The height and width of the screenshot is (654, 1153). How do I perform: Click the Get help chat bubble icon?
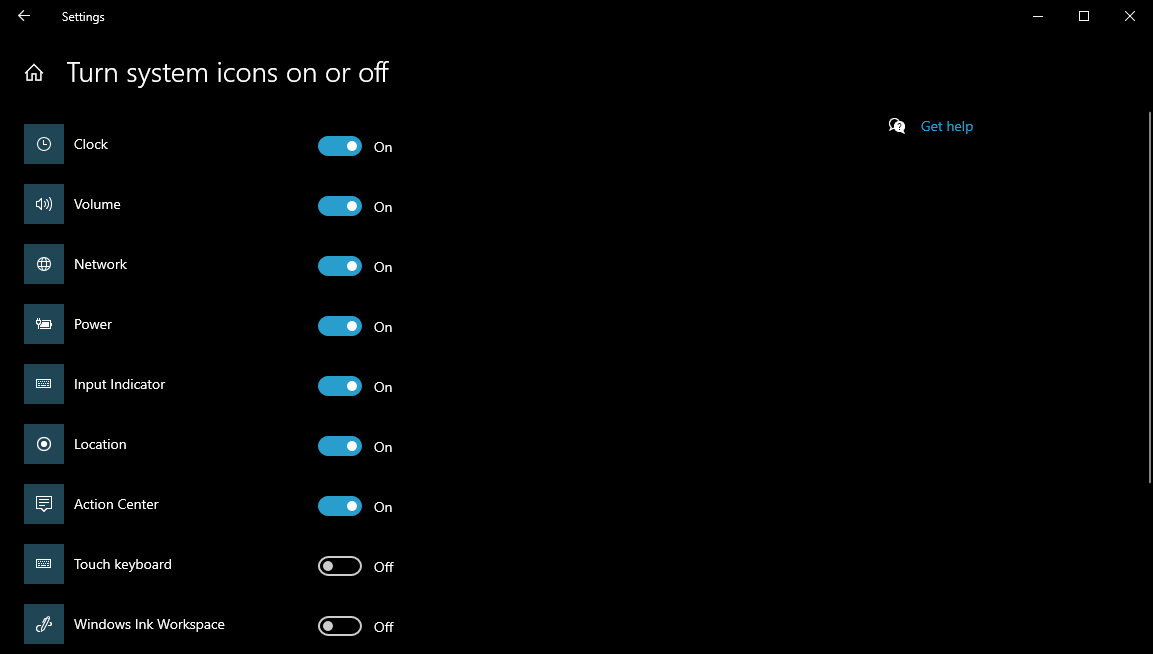(x=897, y=126)
